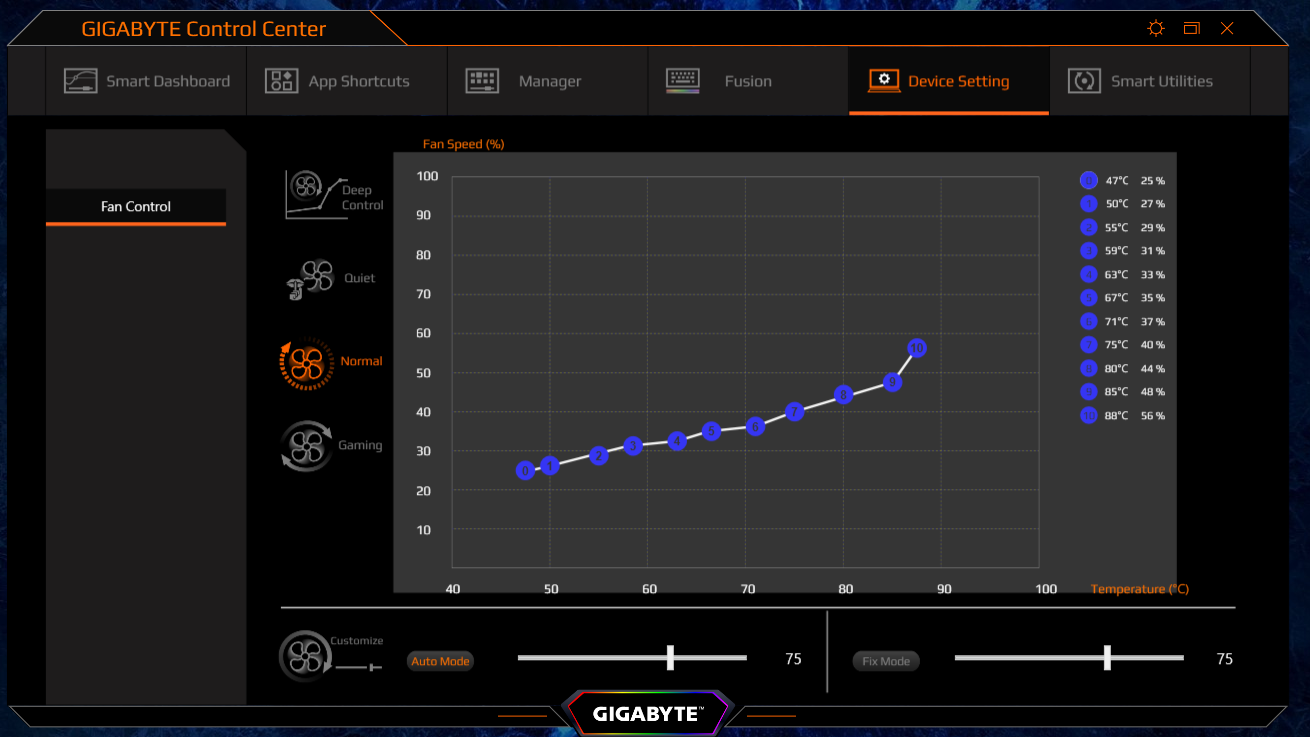
Task: Click curve point 9 on the graph
Action: point(893,382)
